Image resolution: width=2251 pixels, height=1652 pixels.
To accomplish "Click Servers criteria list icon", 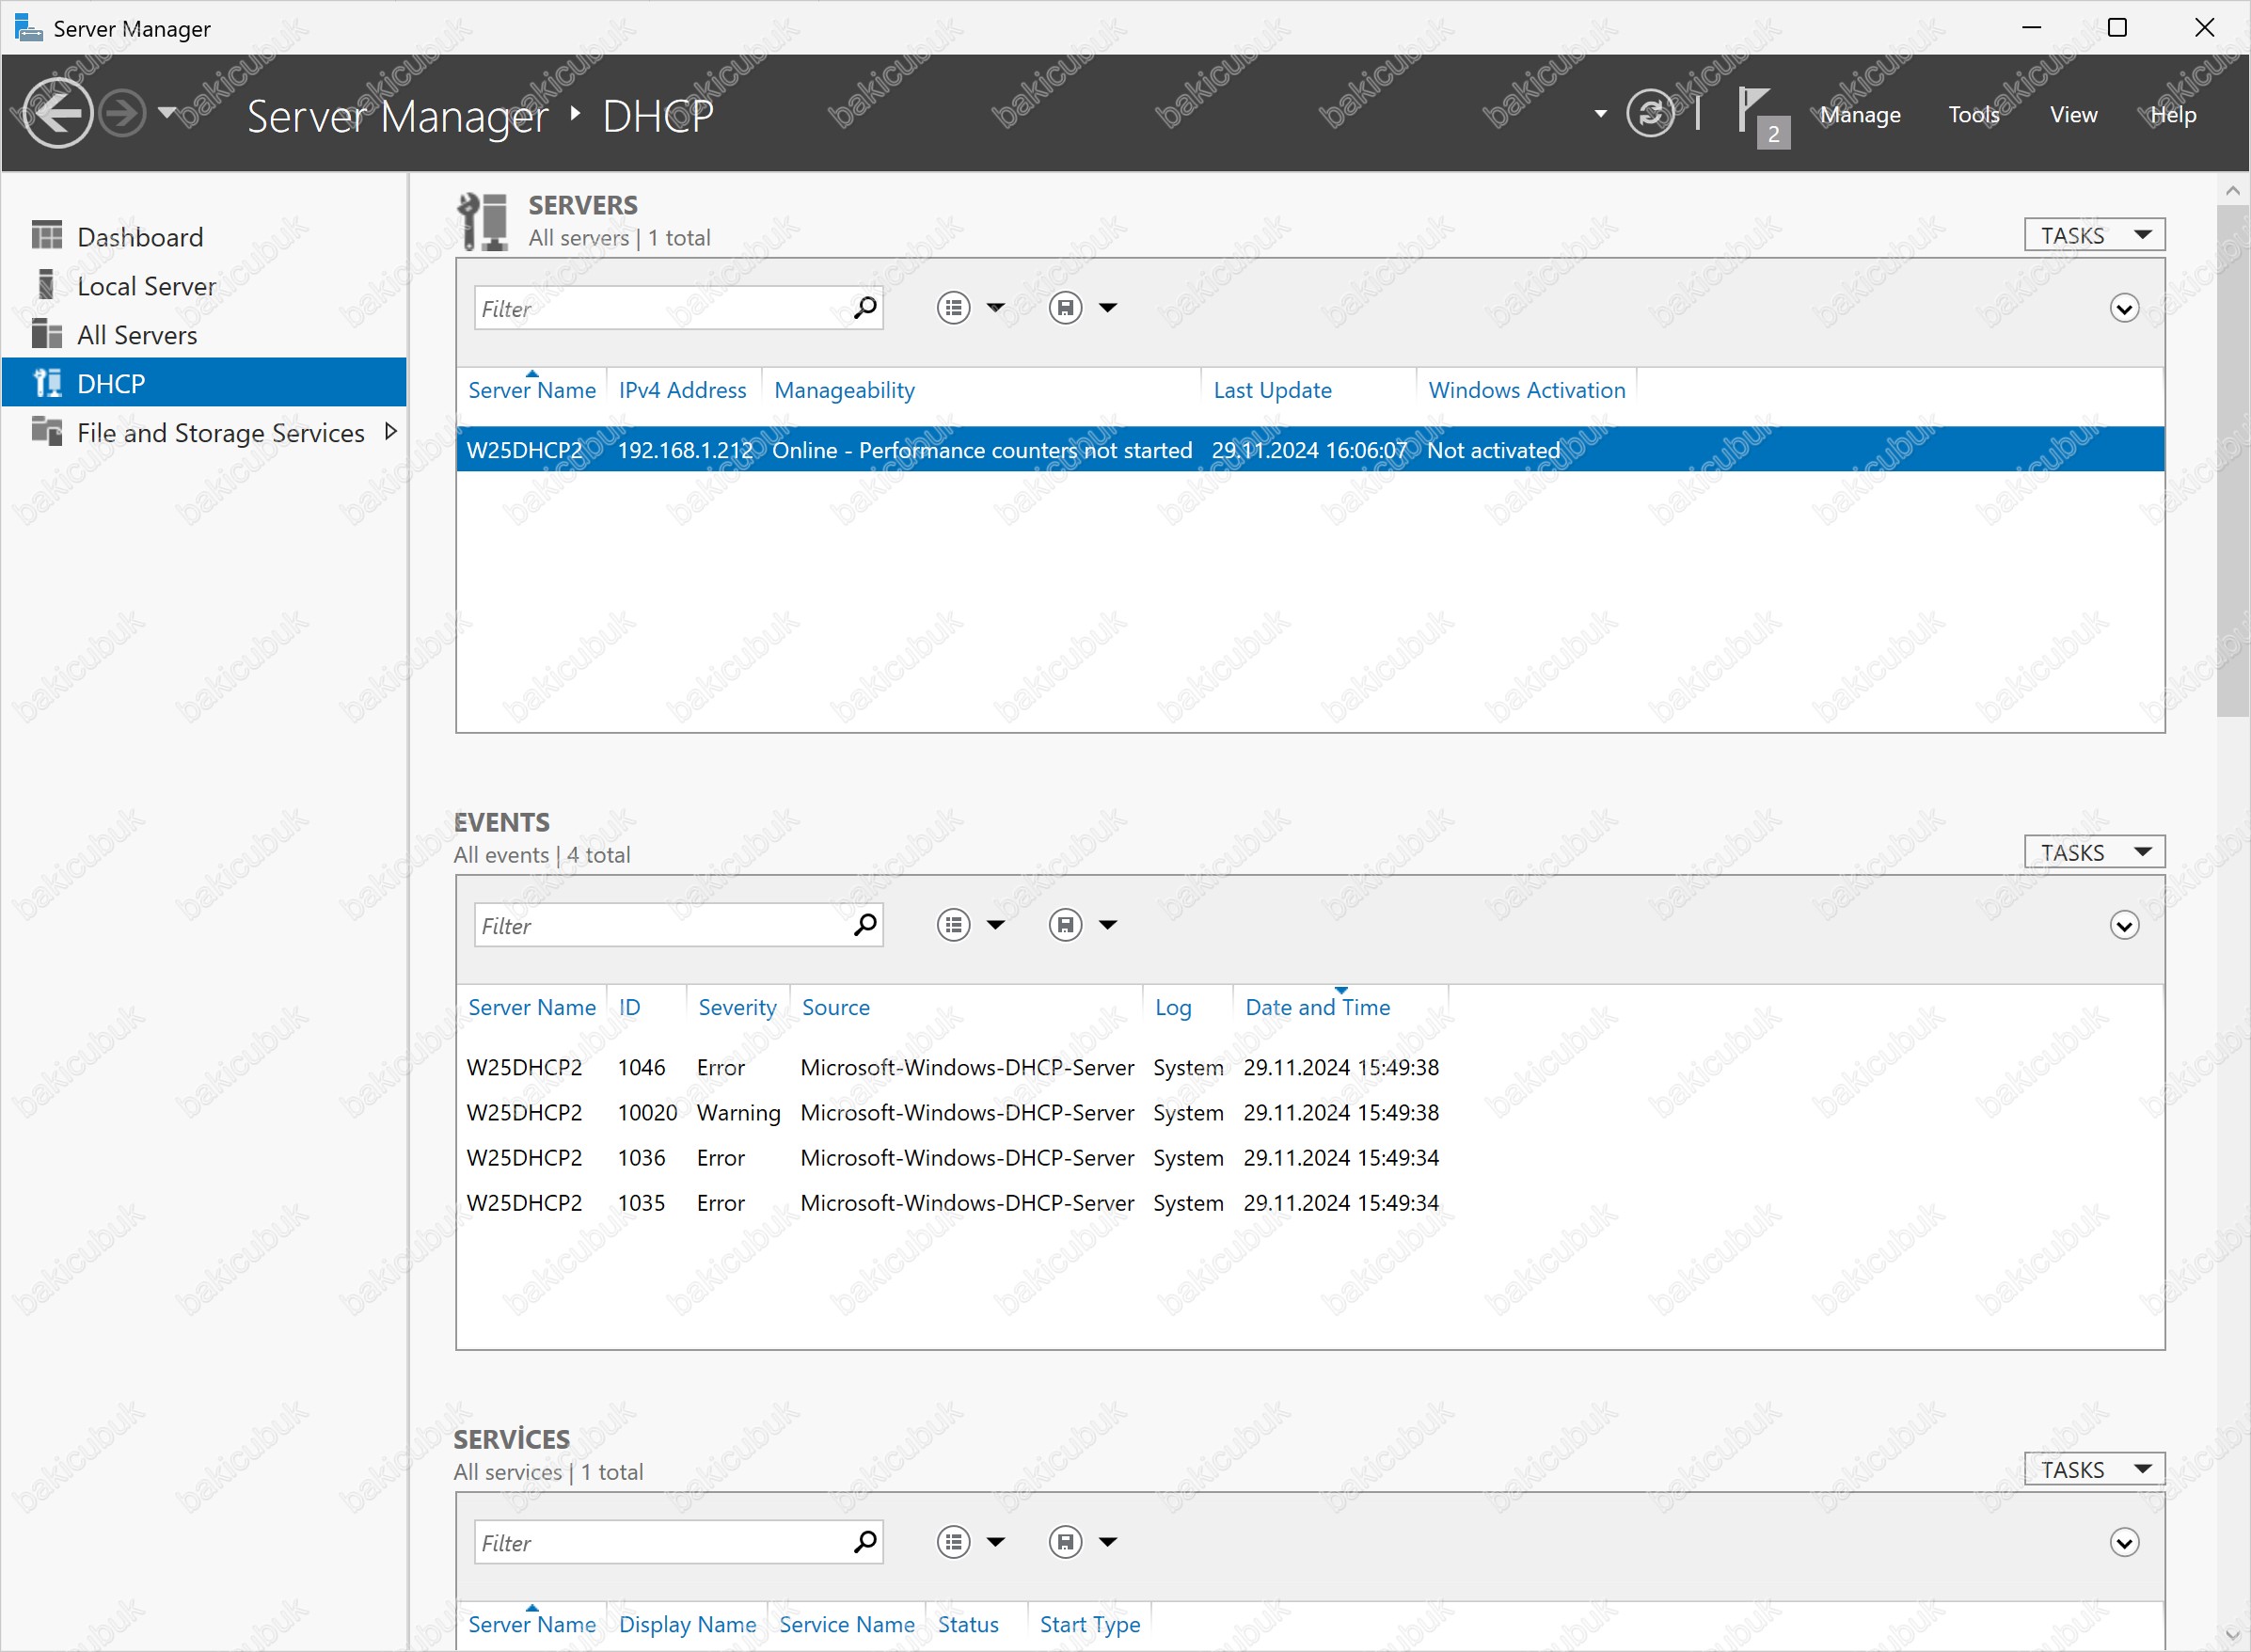I will coord(953,308).
